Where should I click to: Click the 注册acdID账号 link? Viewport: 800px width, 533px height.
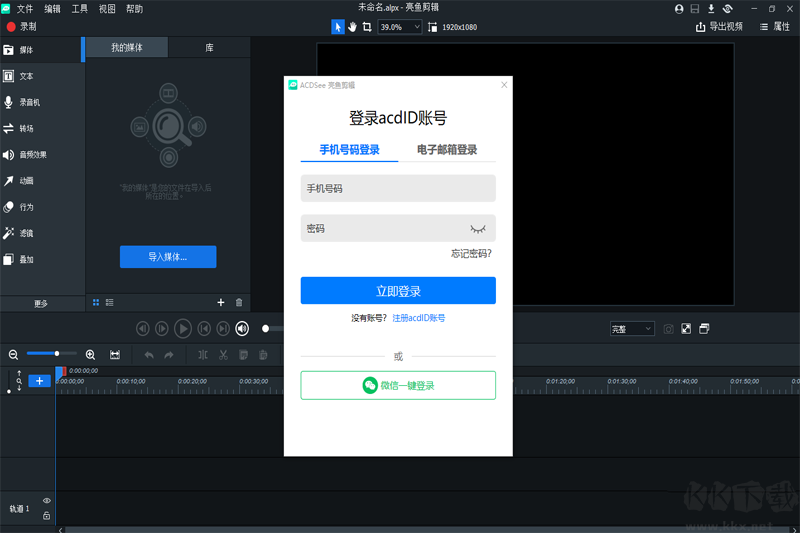point(419,318)
